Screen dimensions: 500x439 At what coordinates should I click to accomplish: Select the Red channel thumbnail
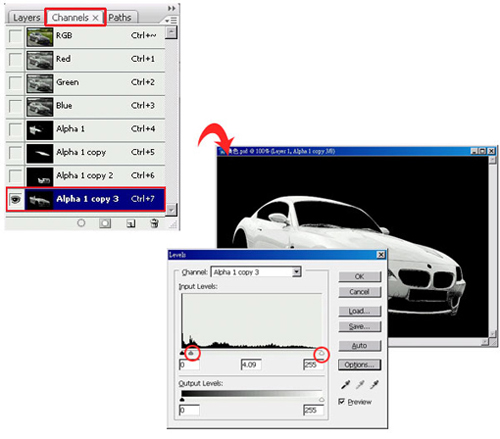click(40, 60)
